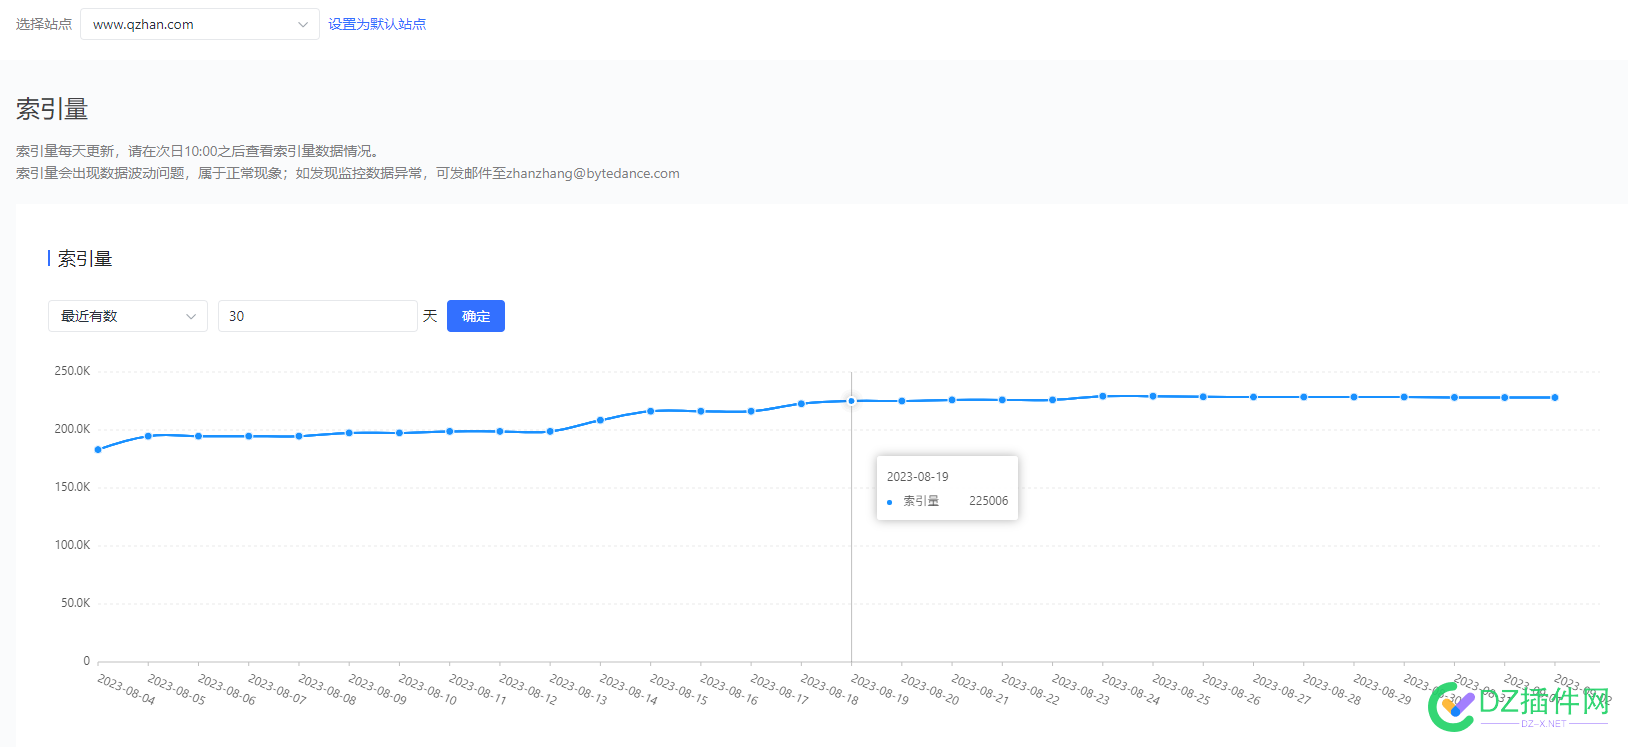Click the 200.0K y-axis label

(x=72, y=429)
